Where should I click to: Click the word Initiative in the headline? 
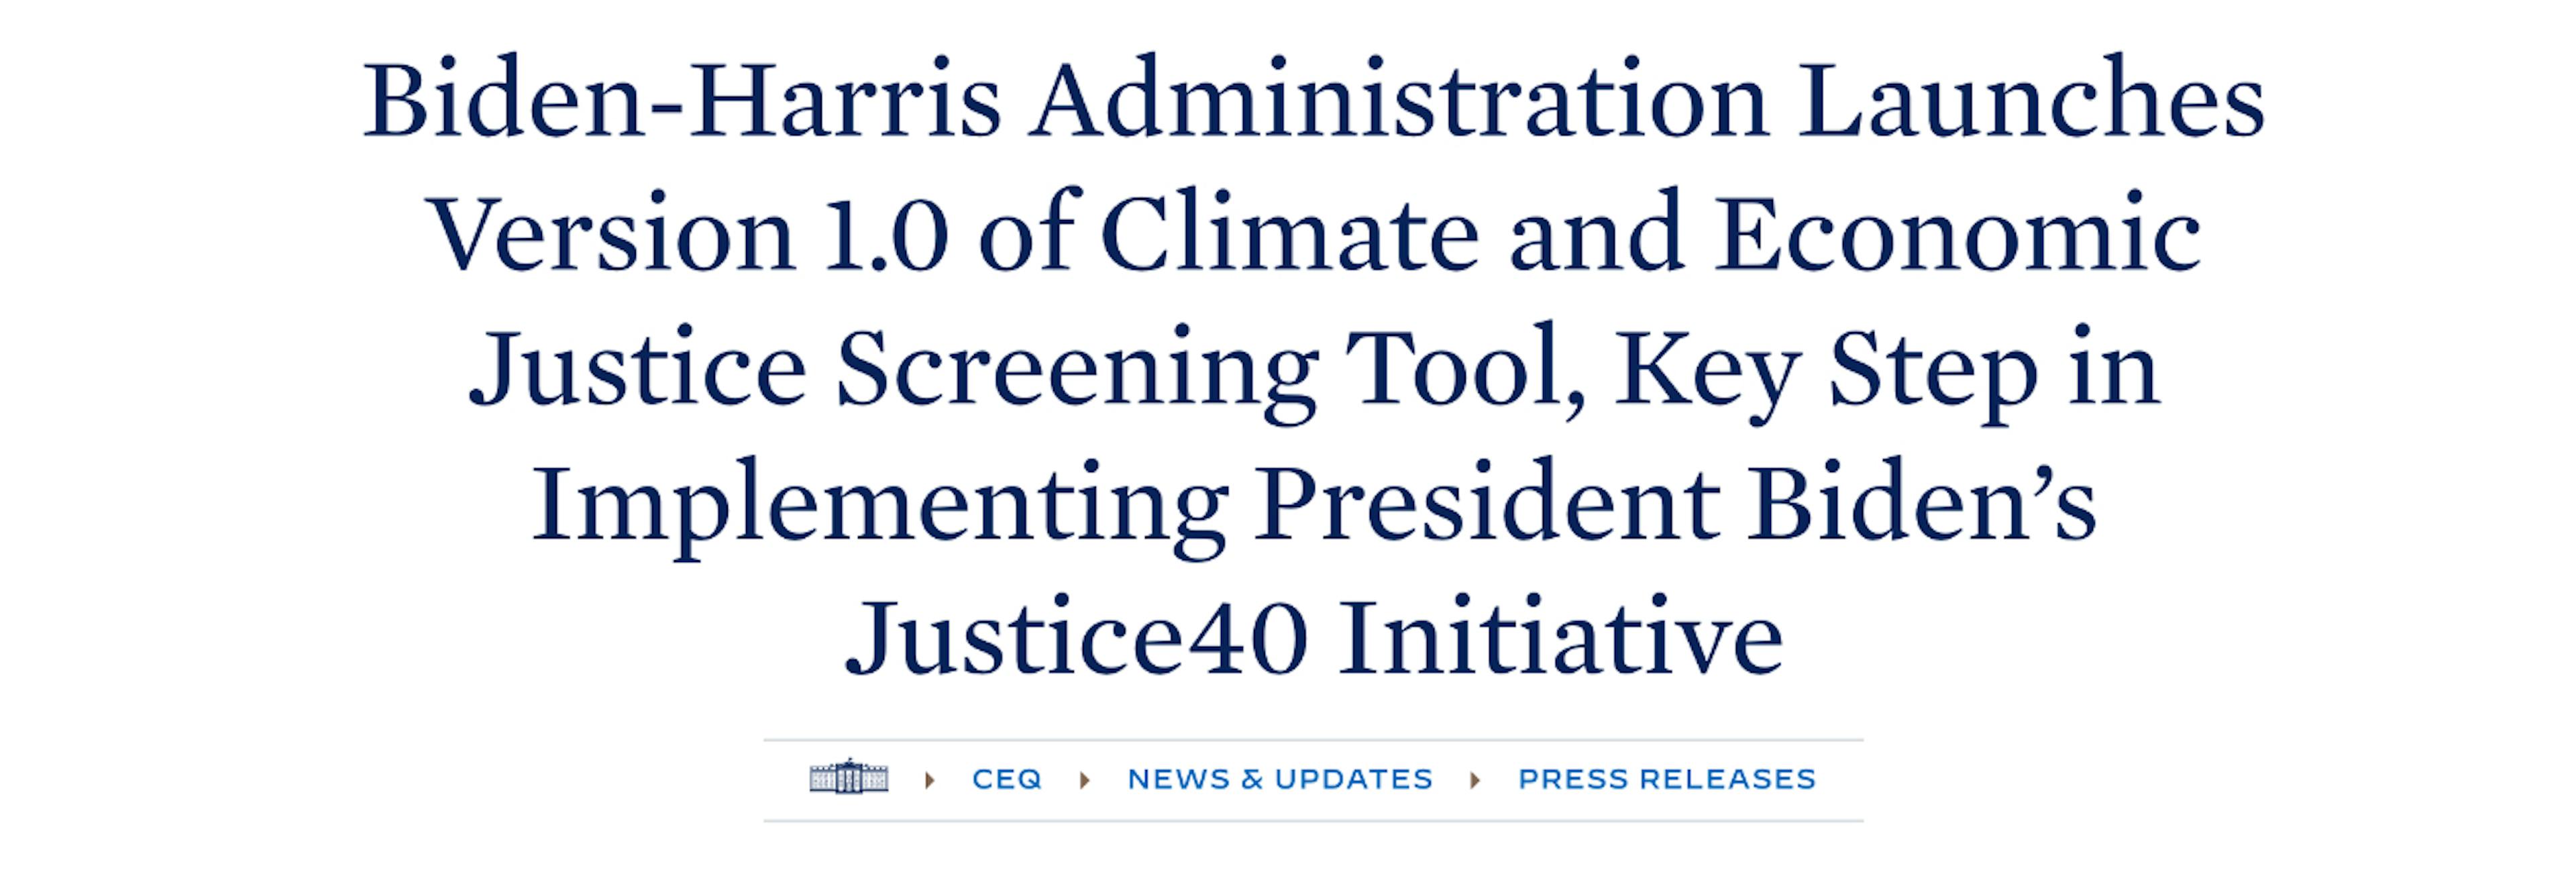(1562, 639)
